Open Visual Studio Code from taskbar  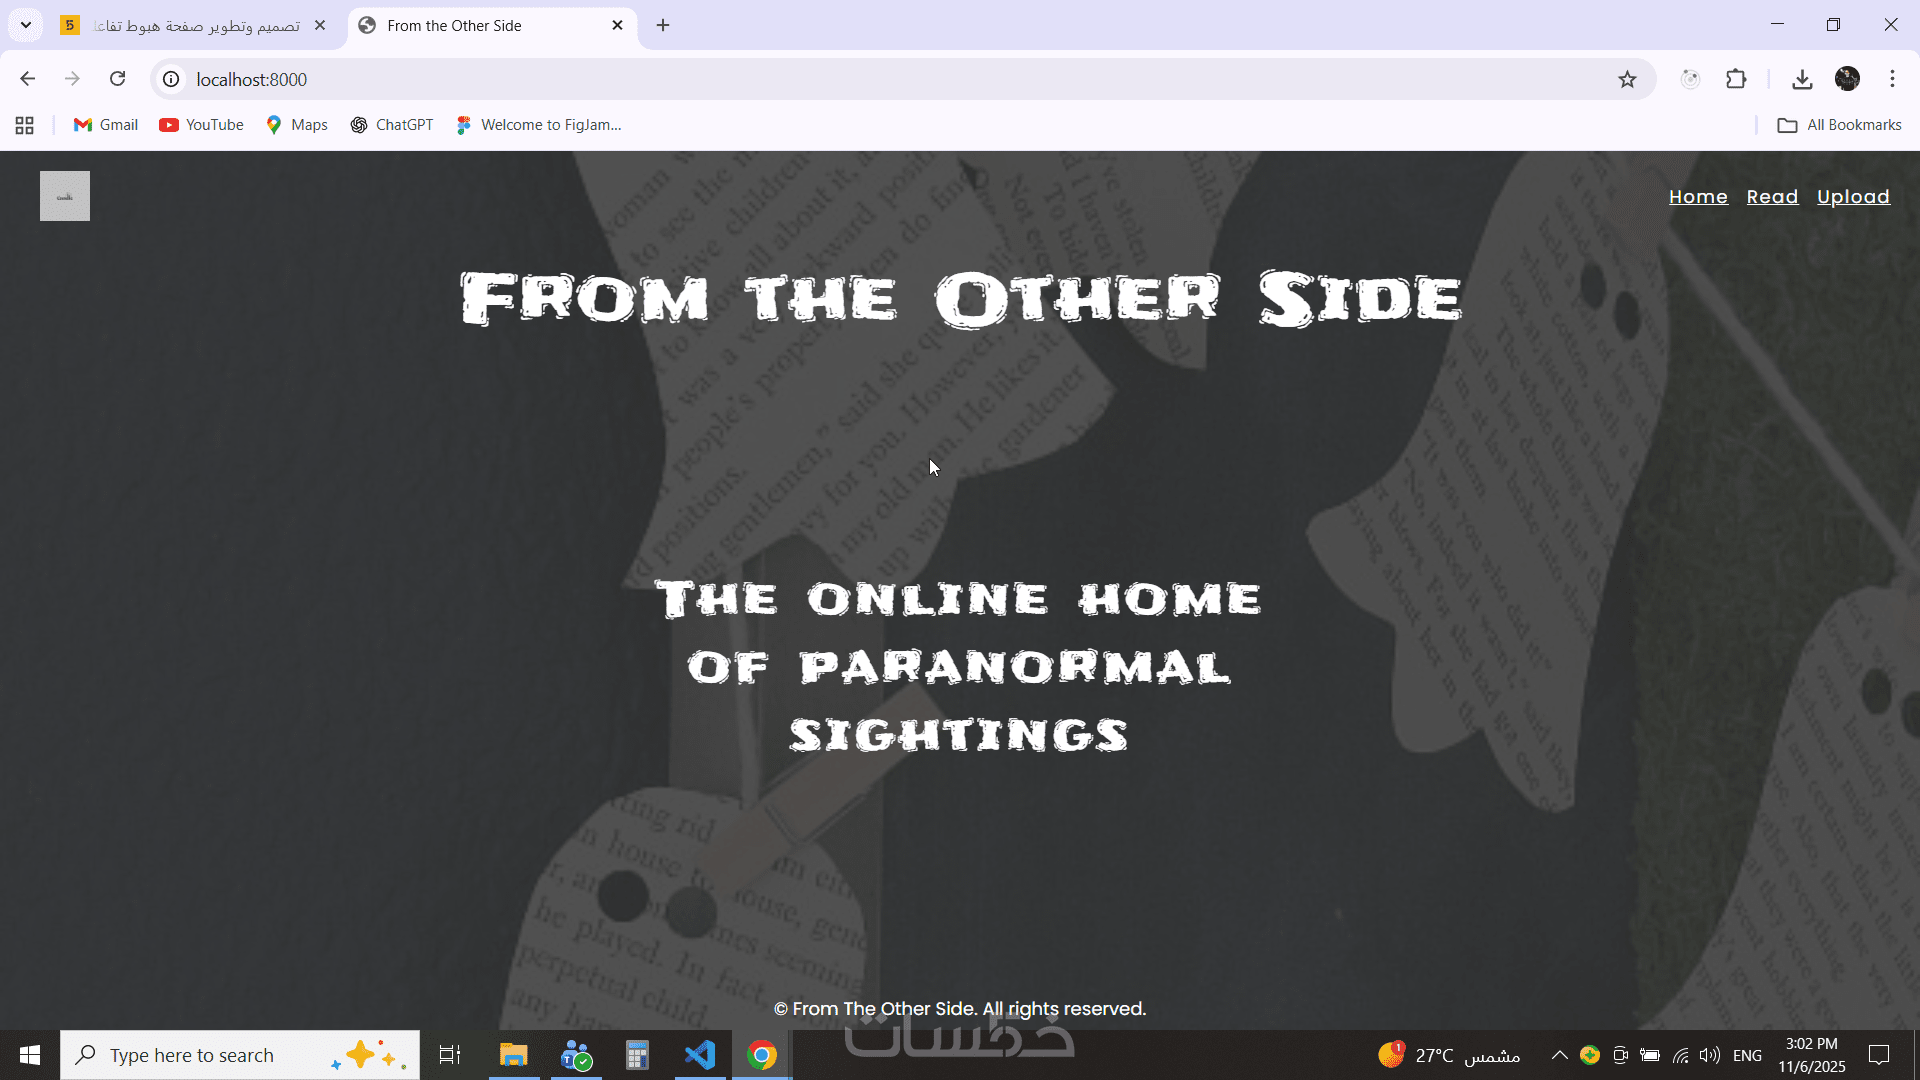(x=700, y=1055)
